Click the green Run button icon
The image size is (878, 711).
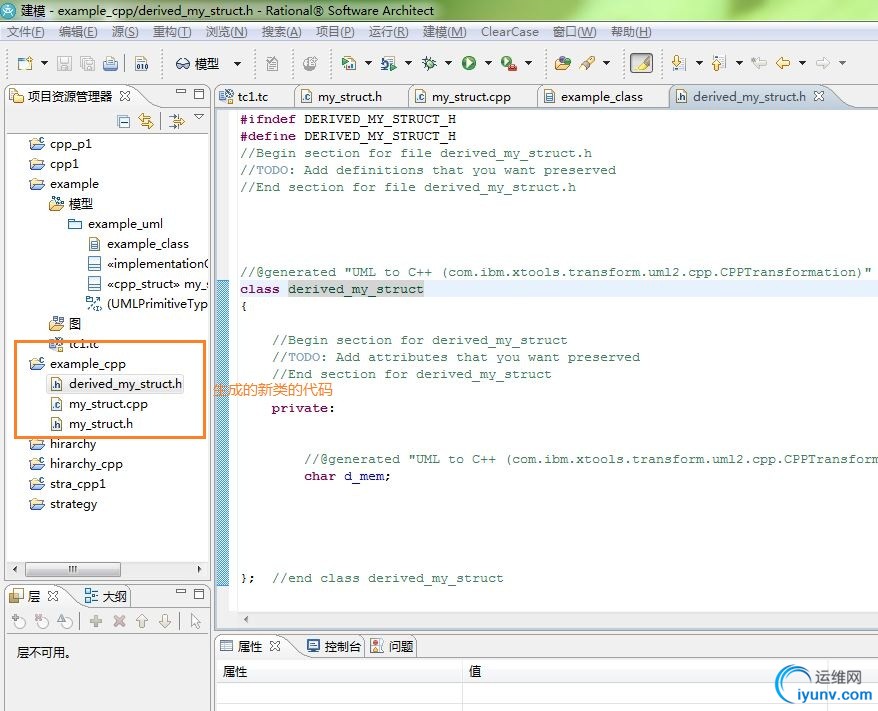tap(468, 63)
